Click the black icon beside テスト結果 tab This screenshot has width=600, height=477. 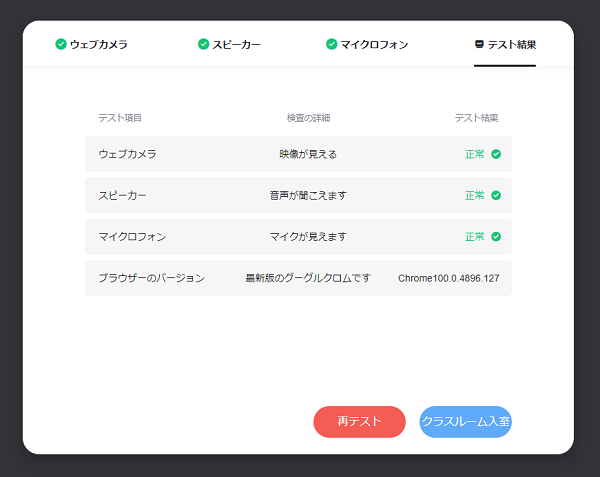[x=480, y=44]
